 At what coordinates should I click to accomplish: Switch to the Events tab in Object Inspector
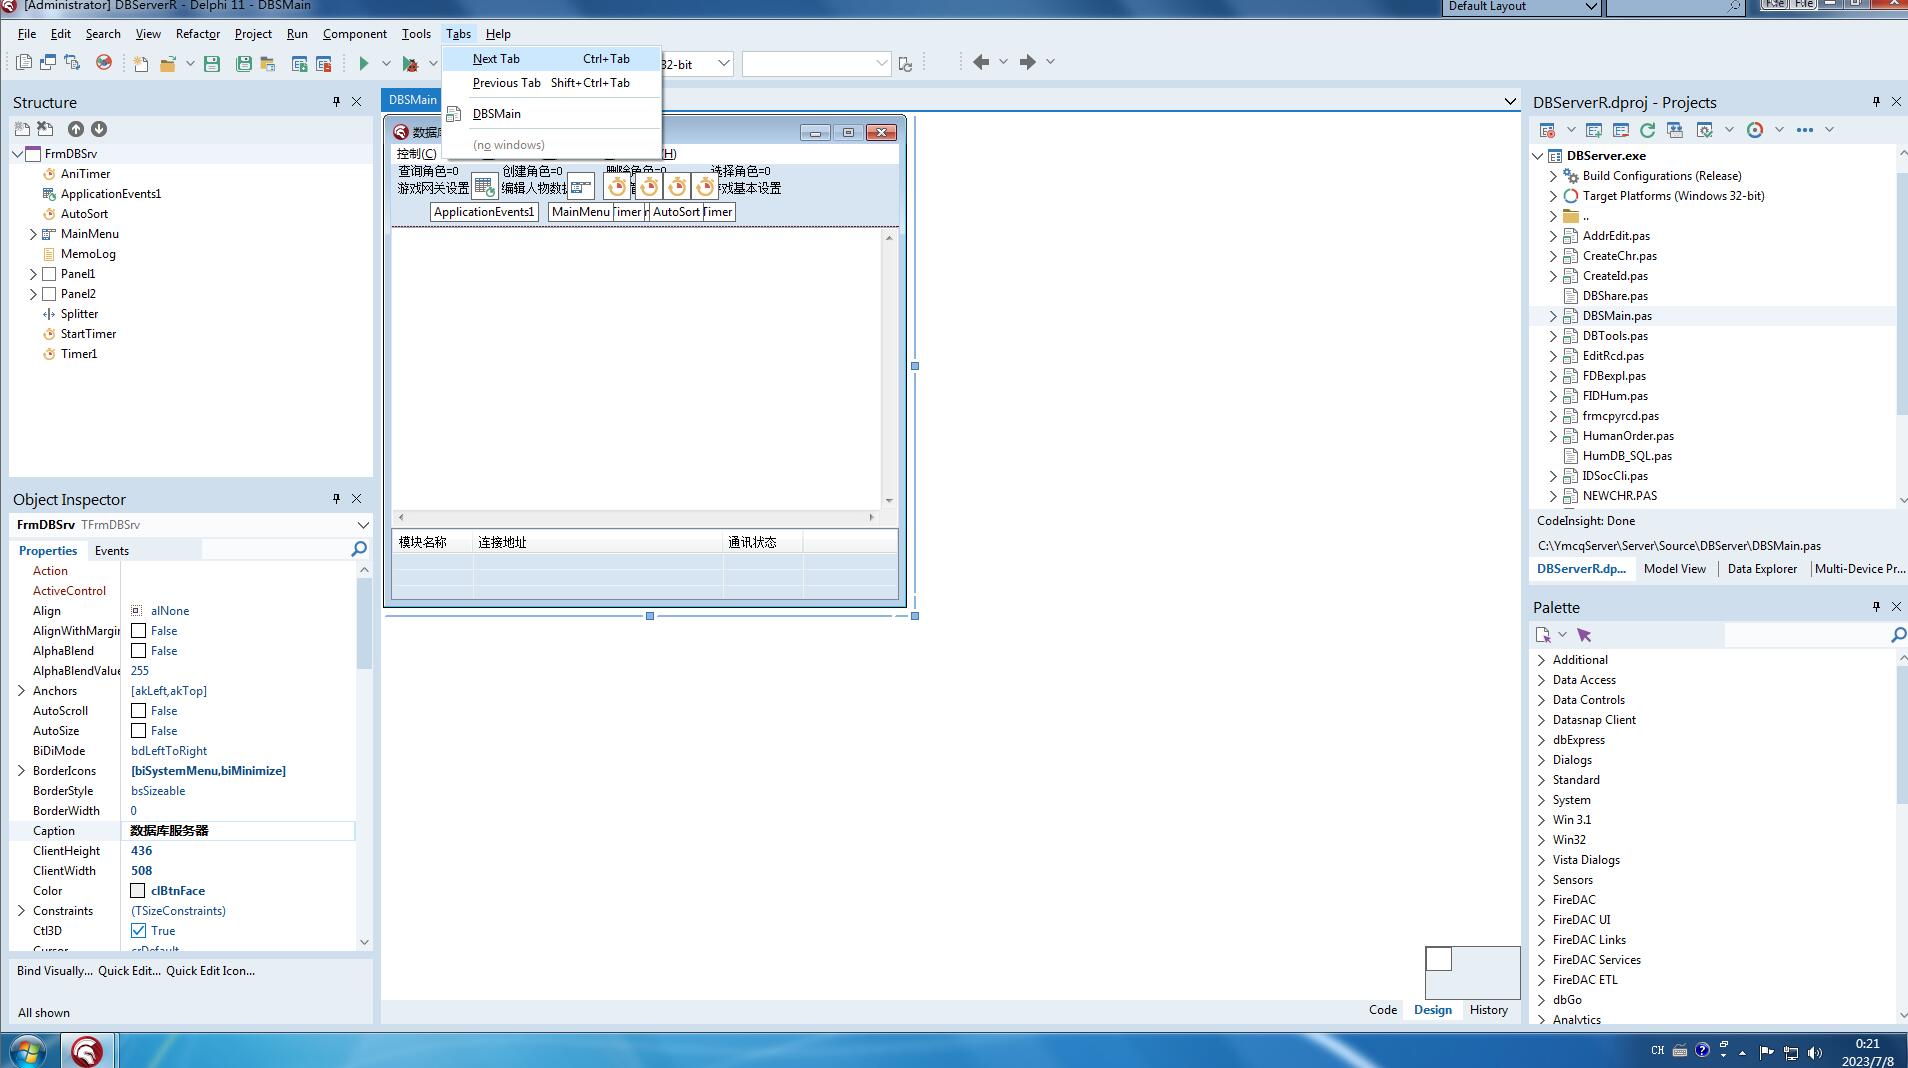(x=112, y=551)
